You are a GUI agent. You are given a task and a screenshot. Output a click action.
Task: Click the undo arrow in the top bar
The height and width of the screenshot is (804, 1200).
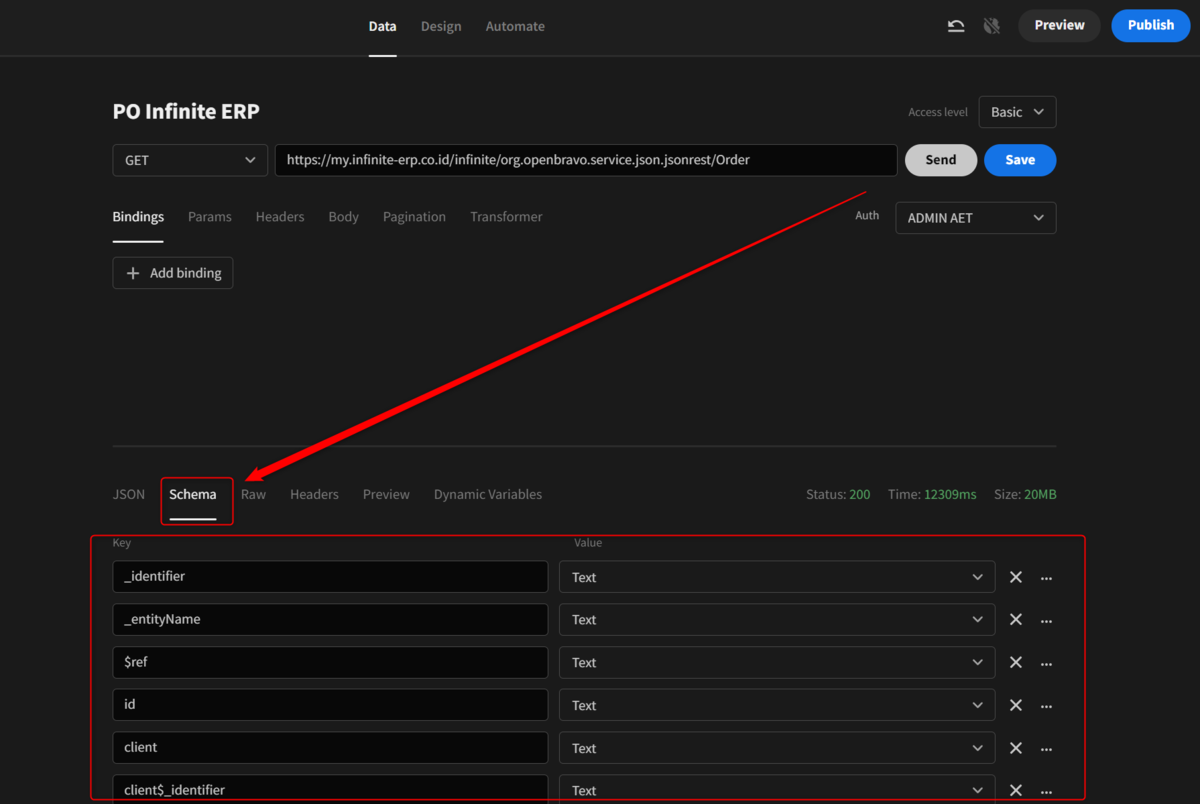(x=955, y=25)
